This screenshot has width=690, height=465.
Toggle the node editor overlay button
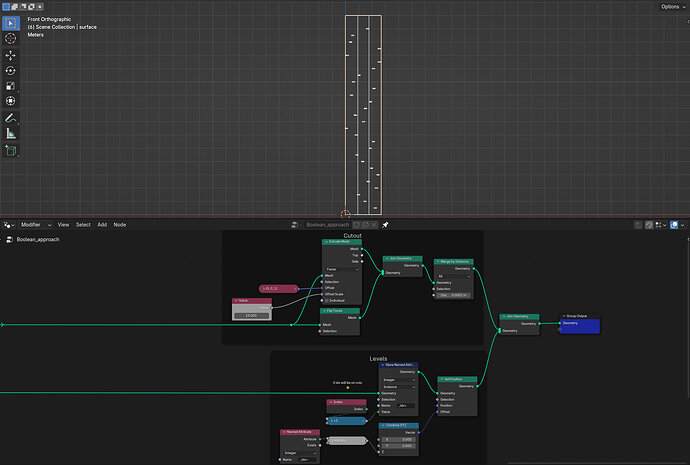pyautogui.click(x=674, y=225)
